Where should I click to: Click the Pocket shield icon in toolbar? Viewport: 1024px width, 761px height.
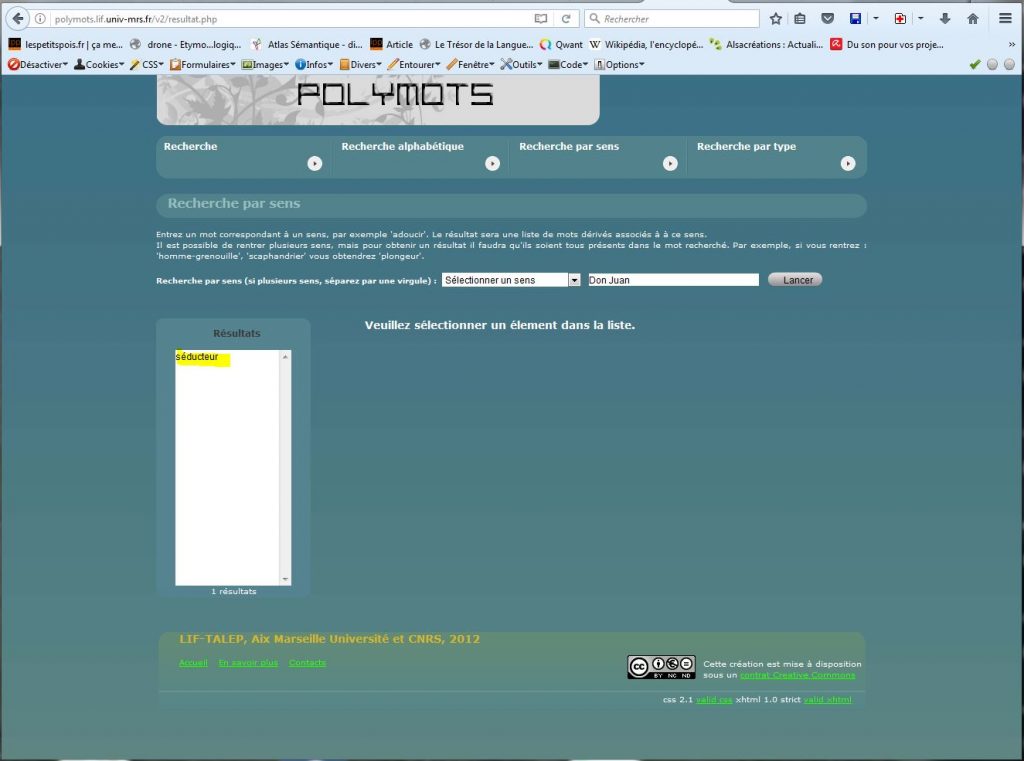tap(828, 19)
